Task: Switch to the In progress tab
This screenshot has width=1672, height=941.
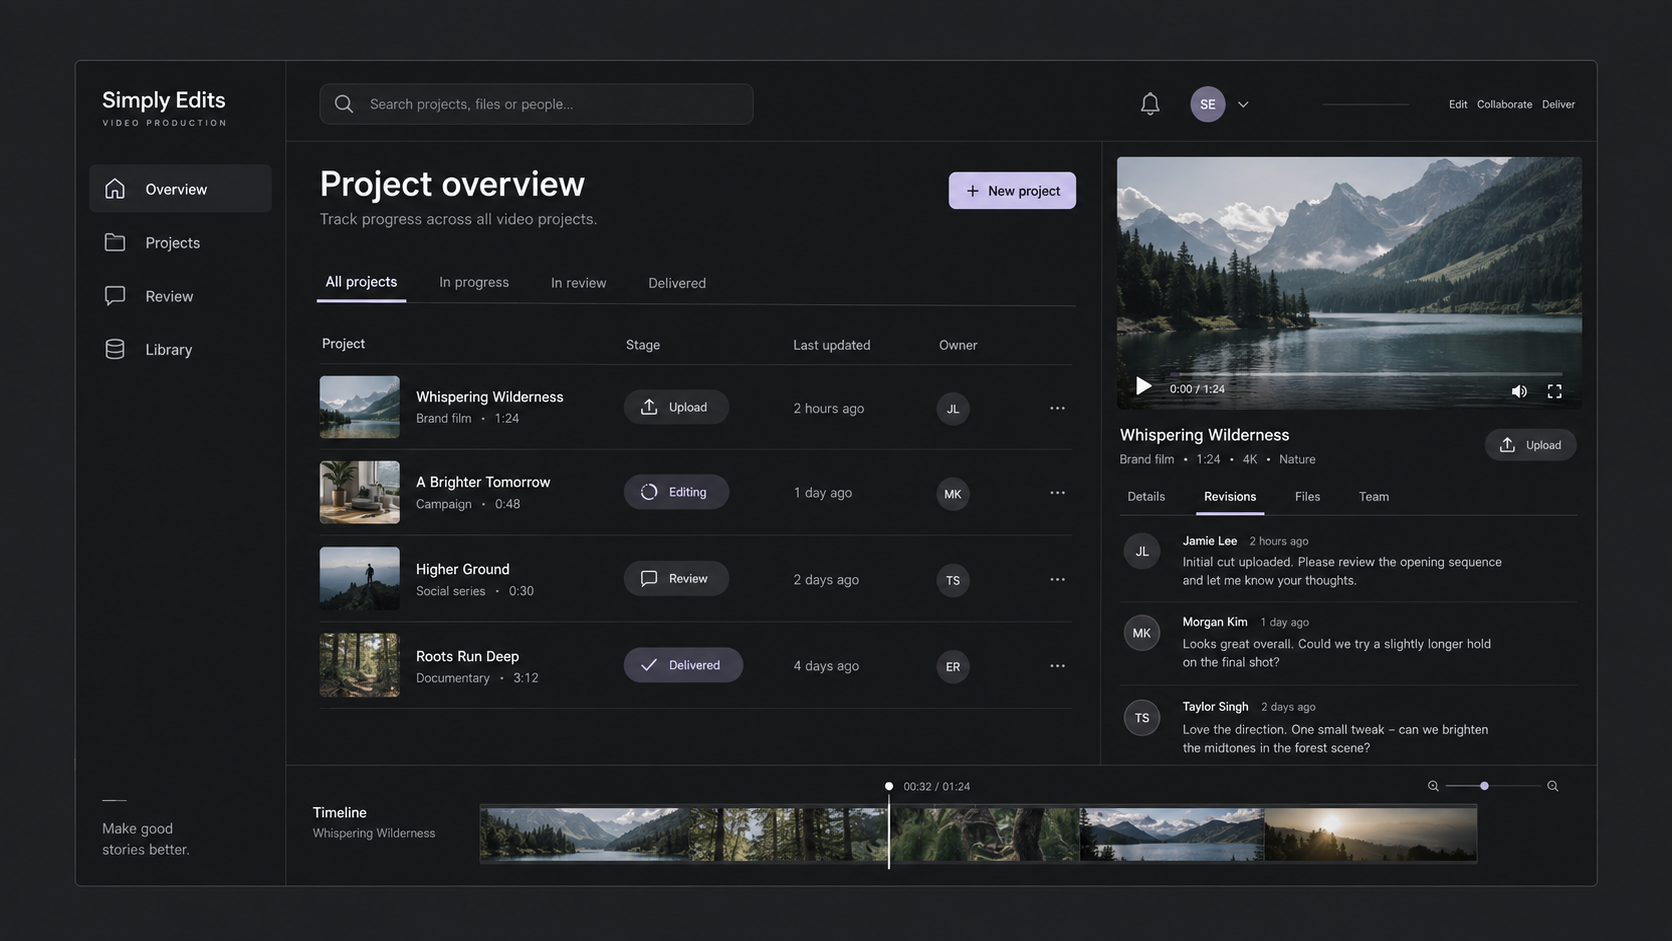Action: [474, 283]
